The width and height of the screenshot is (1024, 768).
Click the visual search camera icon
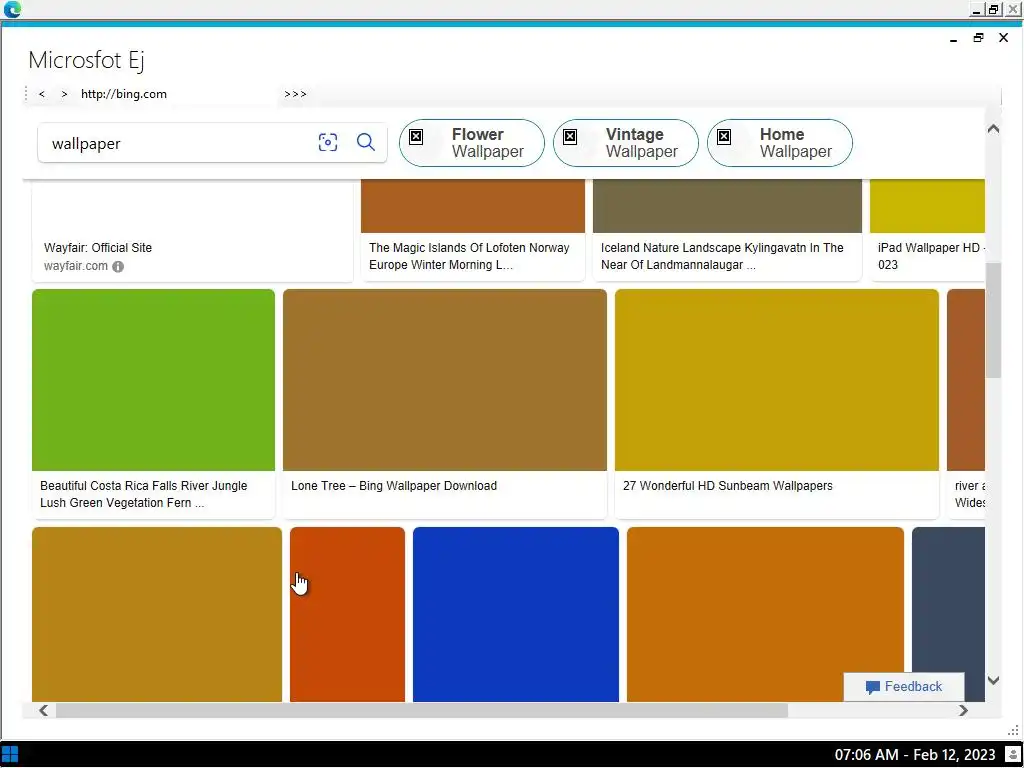coord(328,142)
